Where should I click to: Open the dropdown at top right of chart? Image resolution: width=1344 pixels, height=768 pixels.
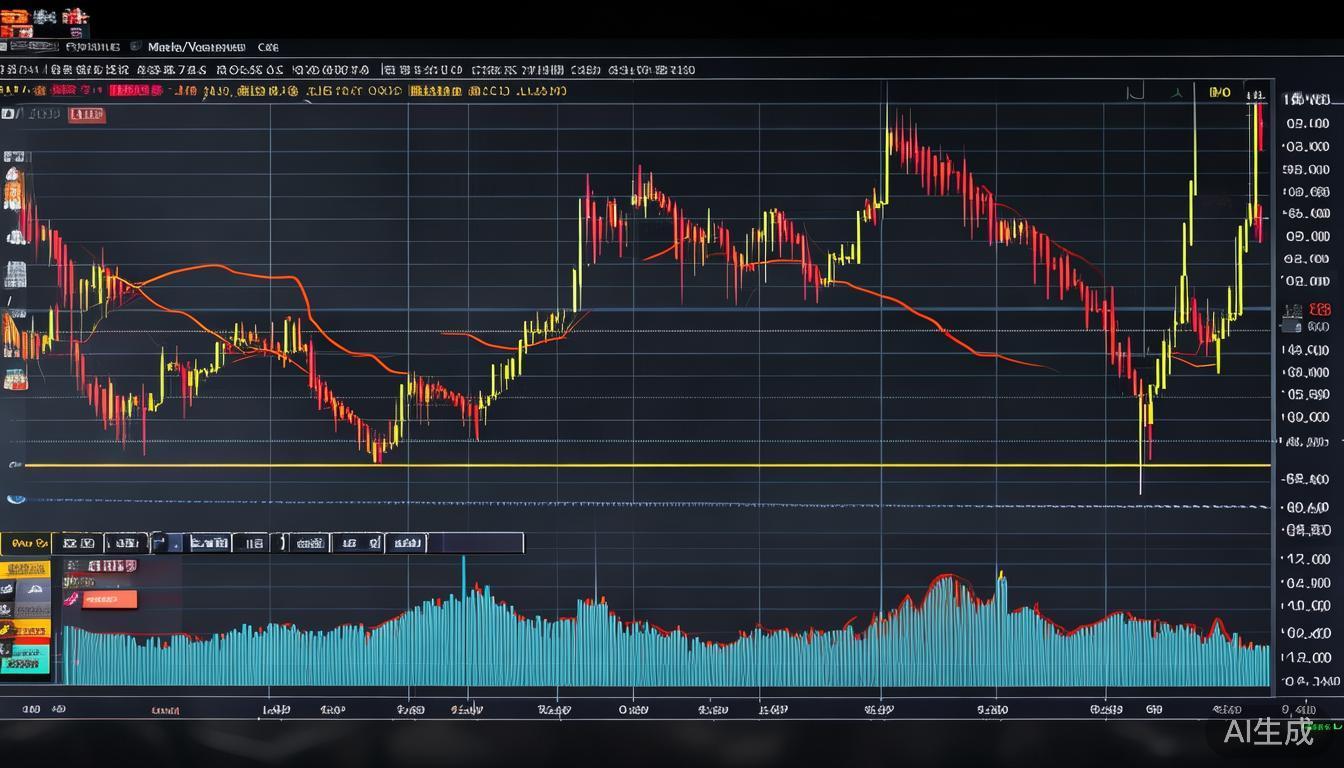1219,93
